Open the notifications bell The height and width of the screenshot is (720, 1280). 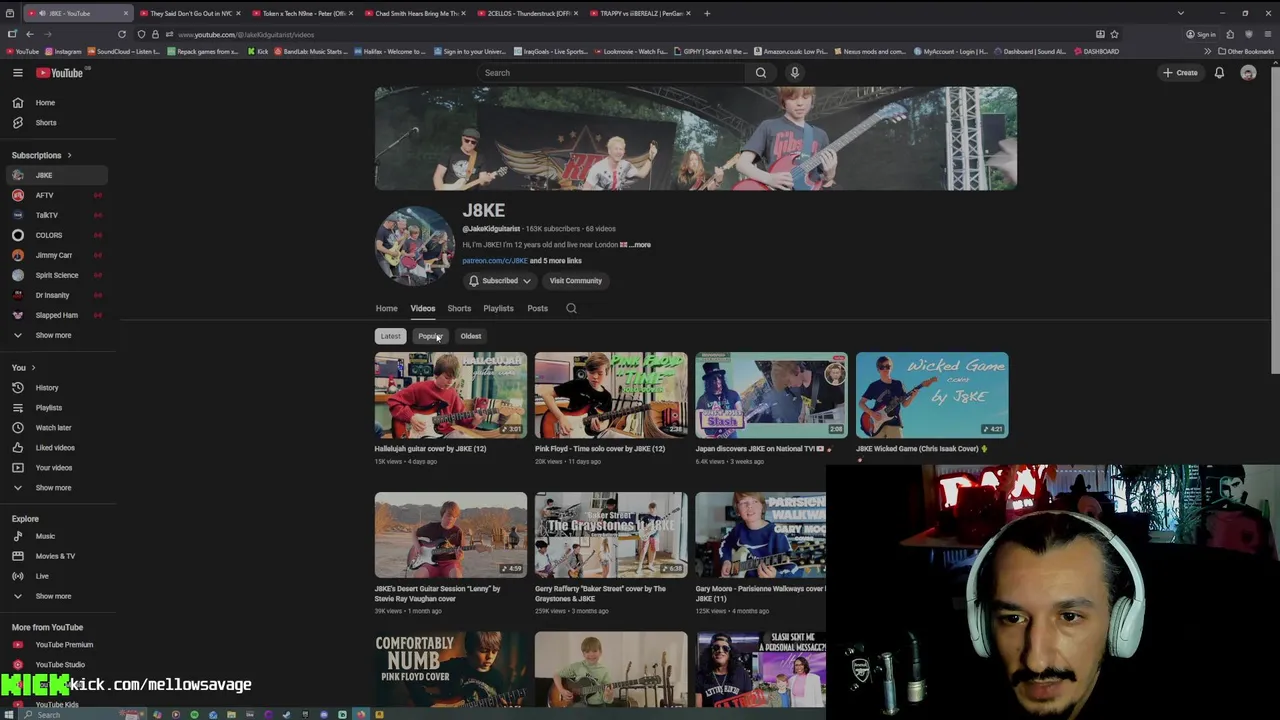tap(1219, 73)
